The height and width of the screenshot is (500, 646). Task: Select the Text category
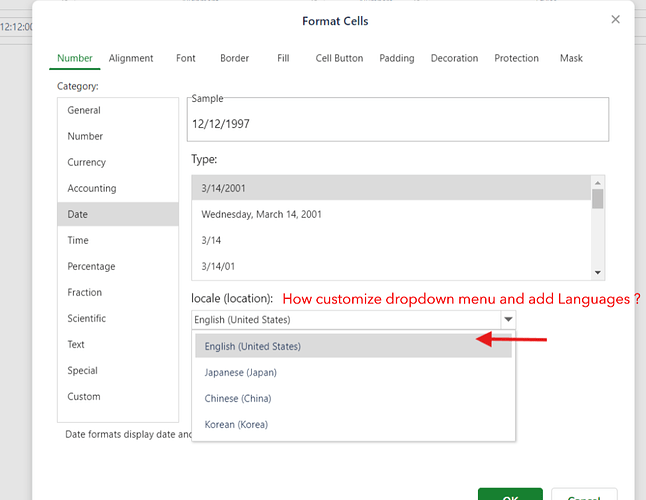(x=118, y=344)
